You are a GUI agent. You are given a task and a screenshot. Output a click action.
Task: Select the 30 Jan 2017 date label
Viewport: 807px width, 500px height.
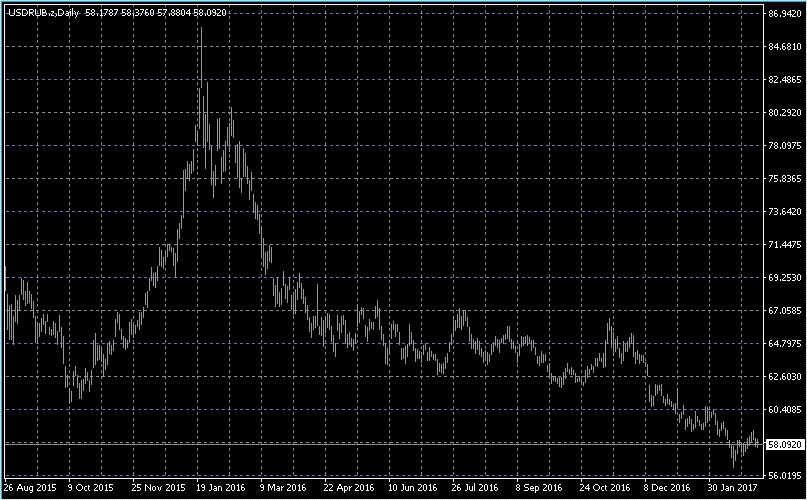pos(732,487)
